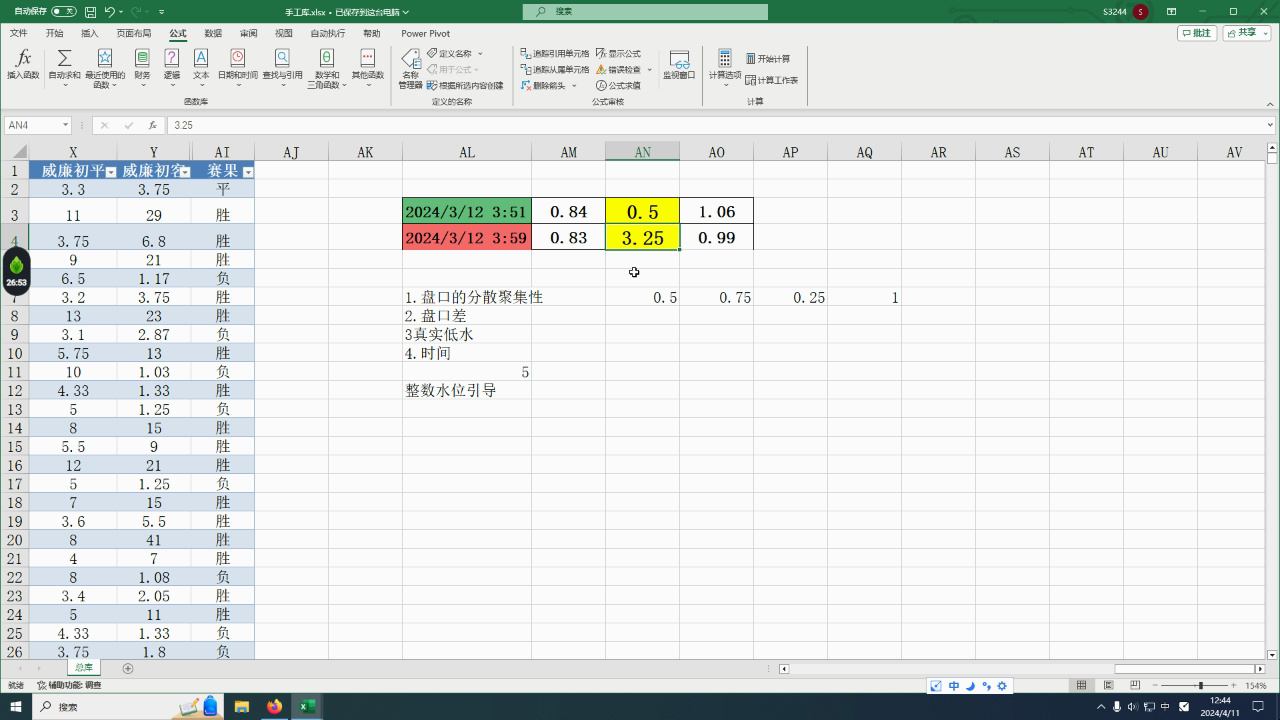Toggle IME punctuation mode button
1280x720 pixels.
[986, 685]
